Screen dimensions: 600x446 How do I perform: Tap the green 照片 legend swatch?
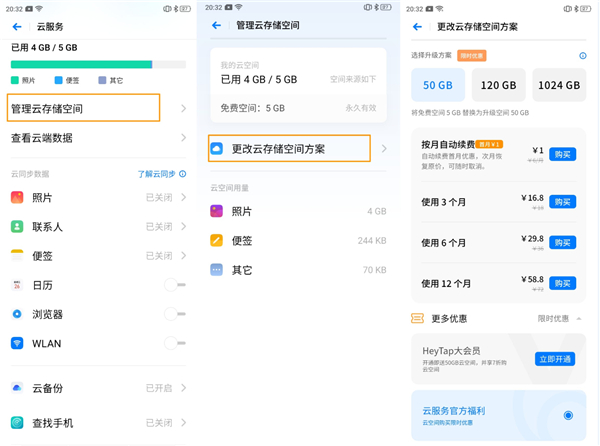point(15,80)
